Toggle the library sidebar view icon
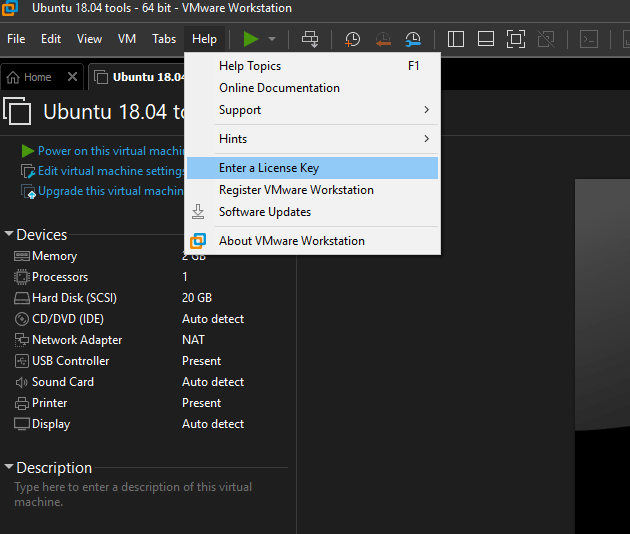The width and height of the screenshot is (630, 534). [x=456, y=39]
